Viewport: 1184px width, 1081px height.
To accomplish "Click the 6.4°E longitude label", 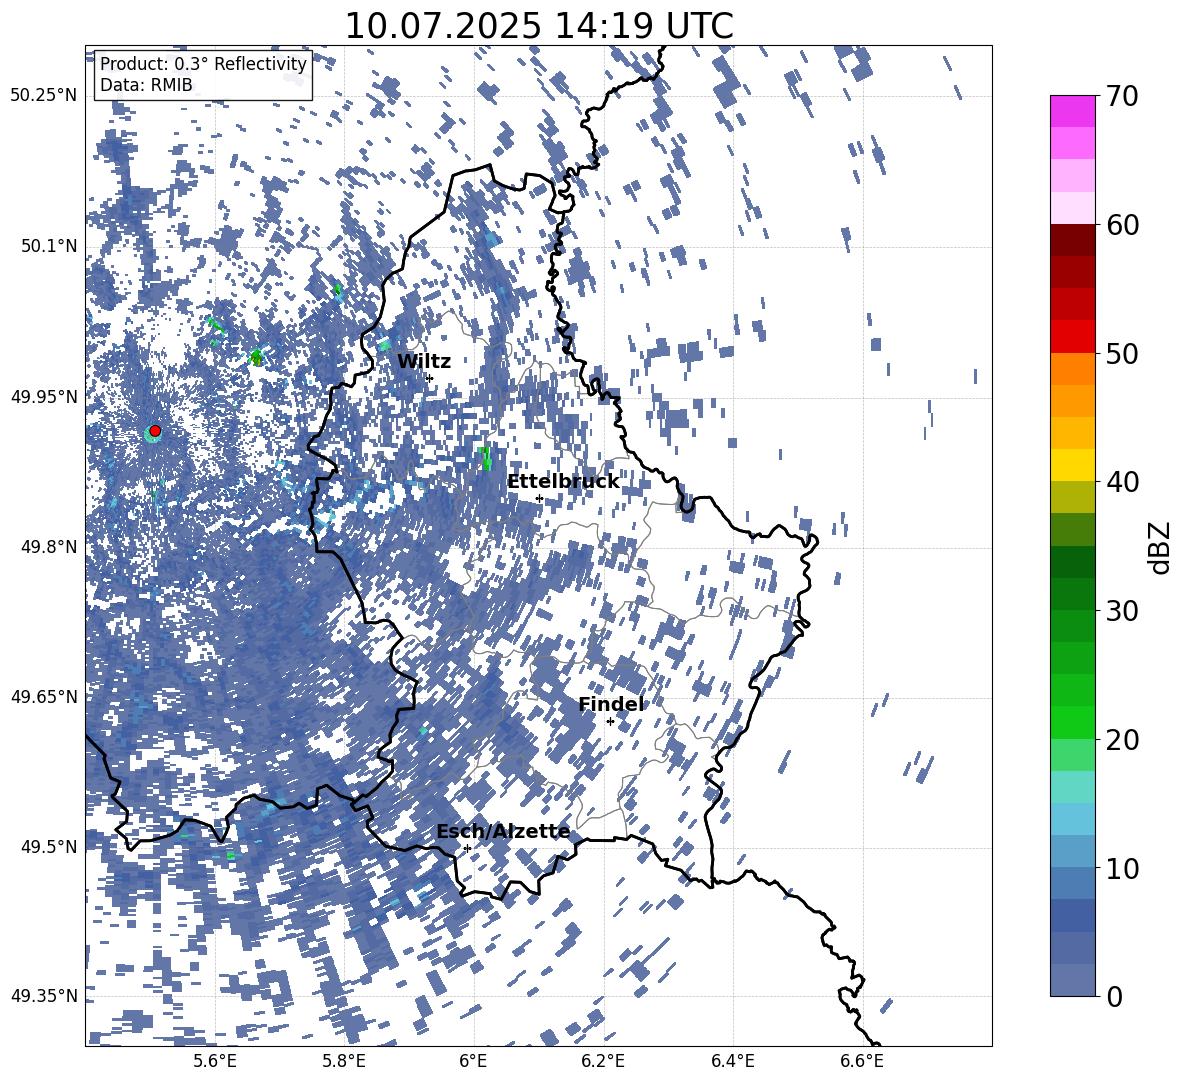I will pyautogui.click(x=732, y=1061).
